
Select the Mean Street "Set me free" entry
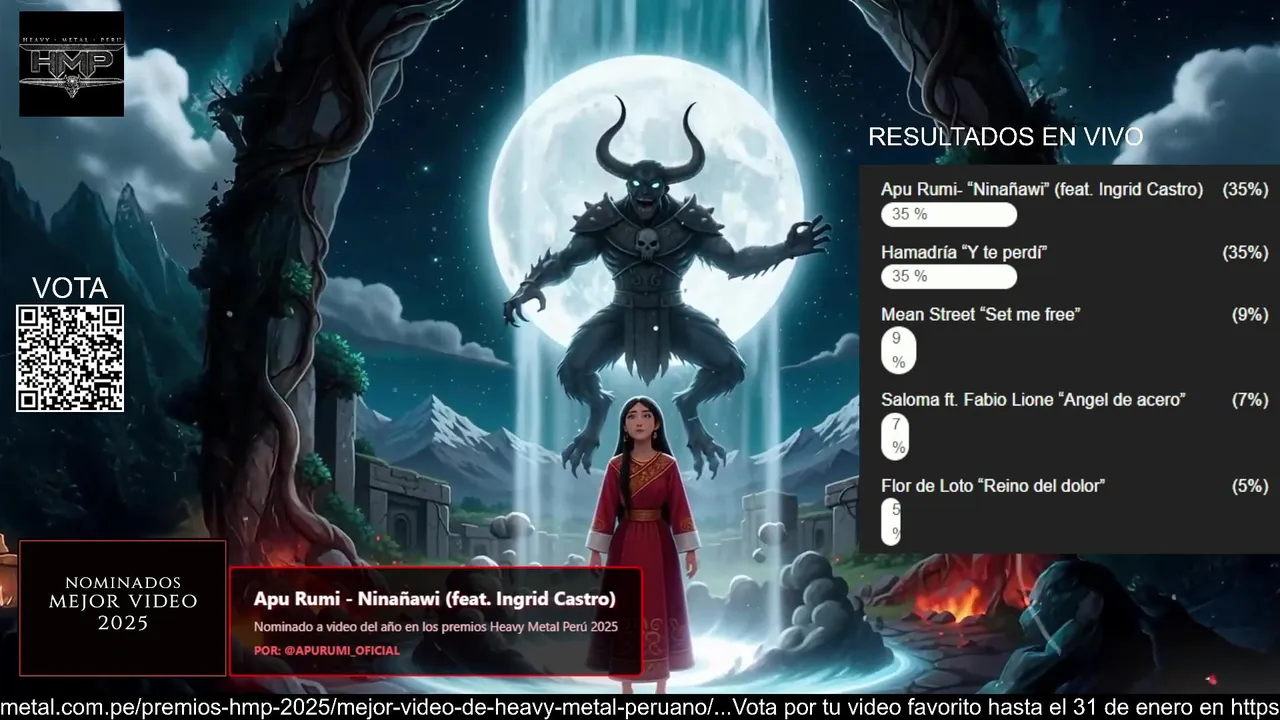980,314
